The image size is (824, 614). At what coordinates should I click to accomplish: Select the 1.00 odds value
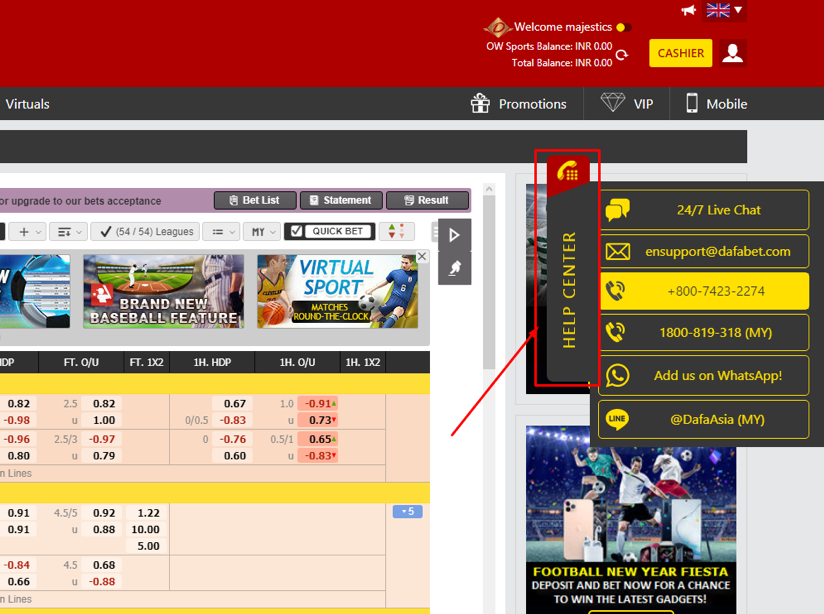[104, 421]
